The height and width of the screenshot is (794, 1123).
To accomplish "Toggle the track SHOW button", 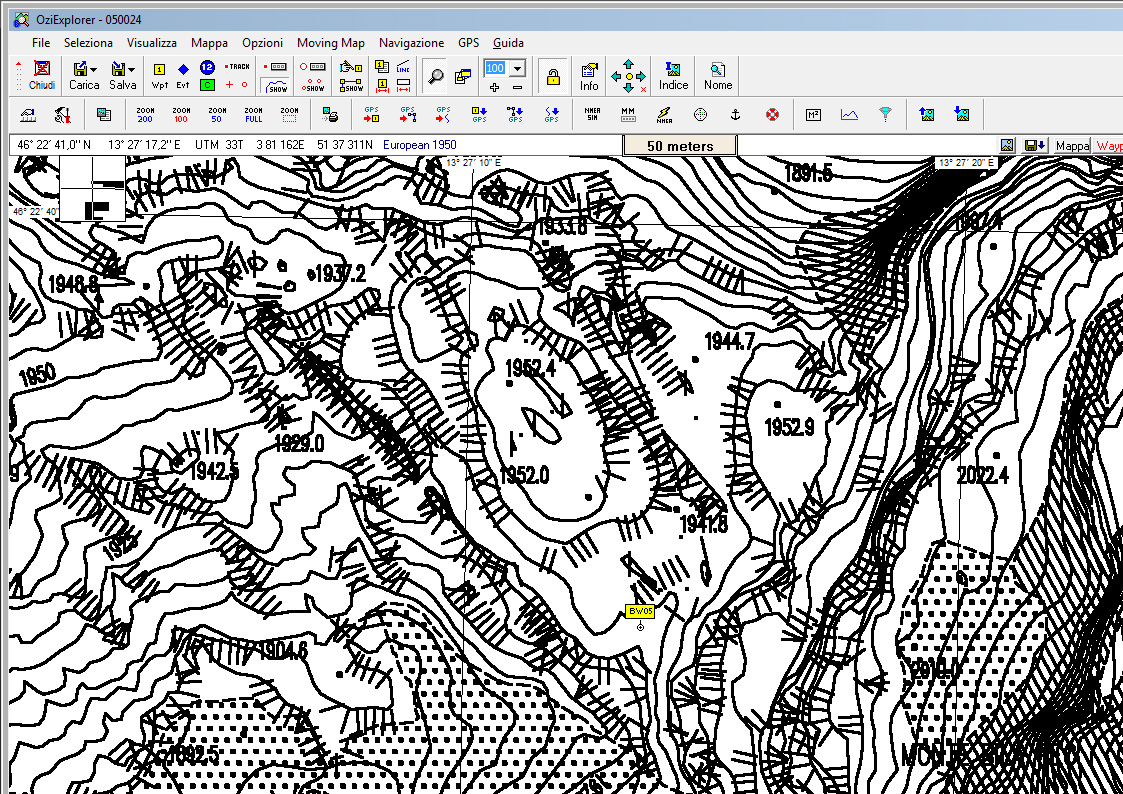I will (x=277, y=86).
